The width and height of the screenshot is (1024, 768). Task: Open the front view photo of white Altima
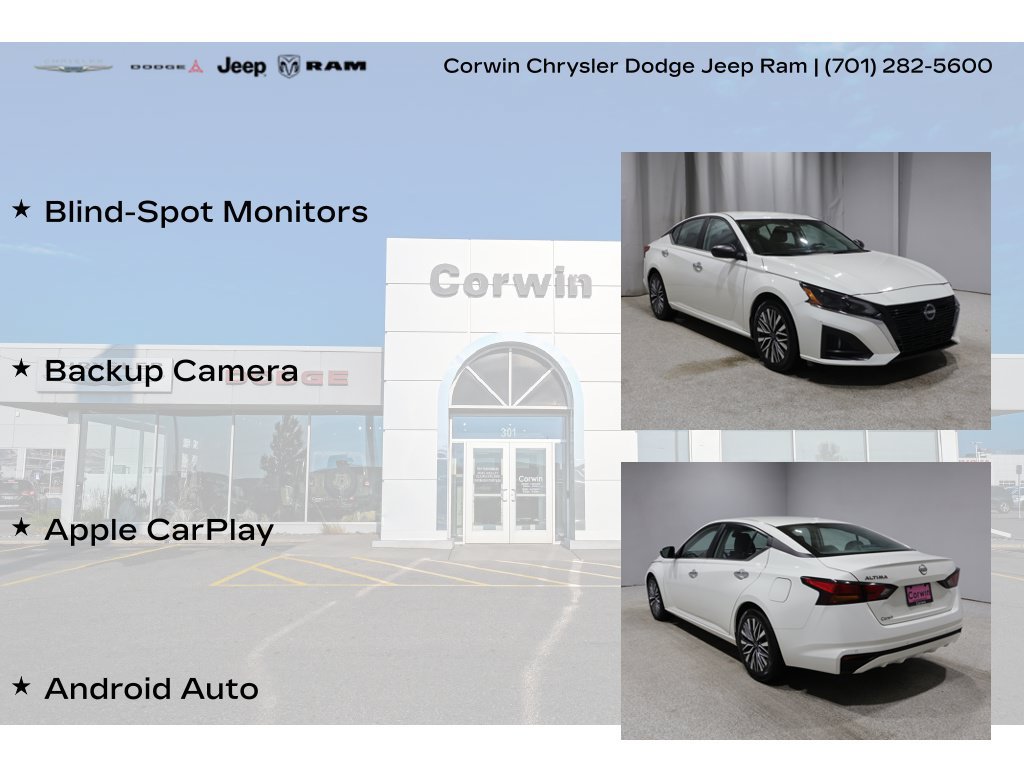[x=805, y=291]
